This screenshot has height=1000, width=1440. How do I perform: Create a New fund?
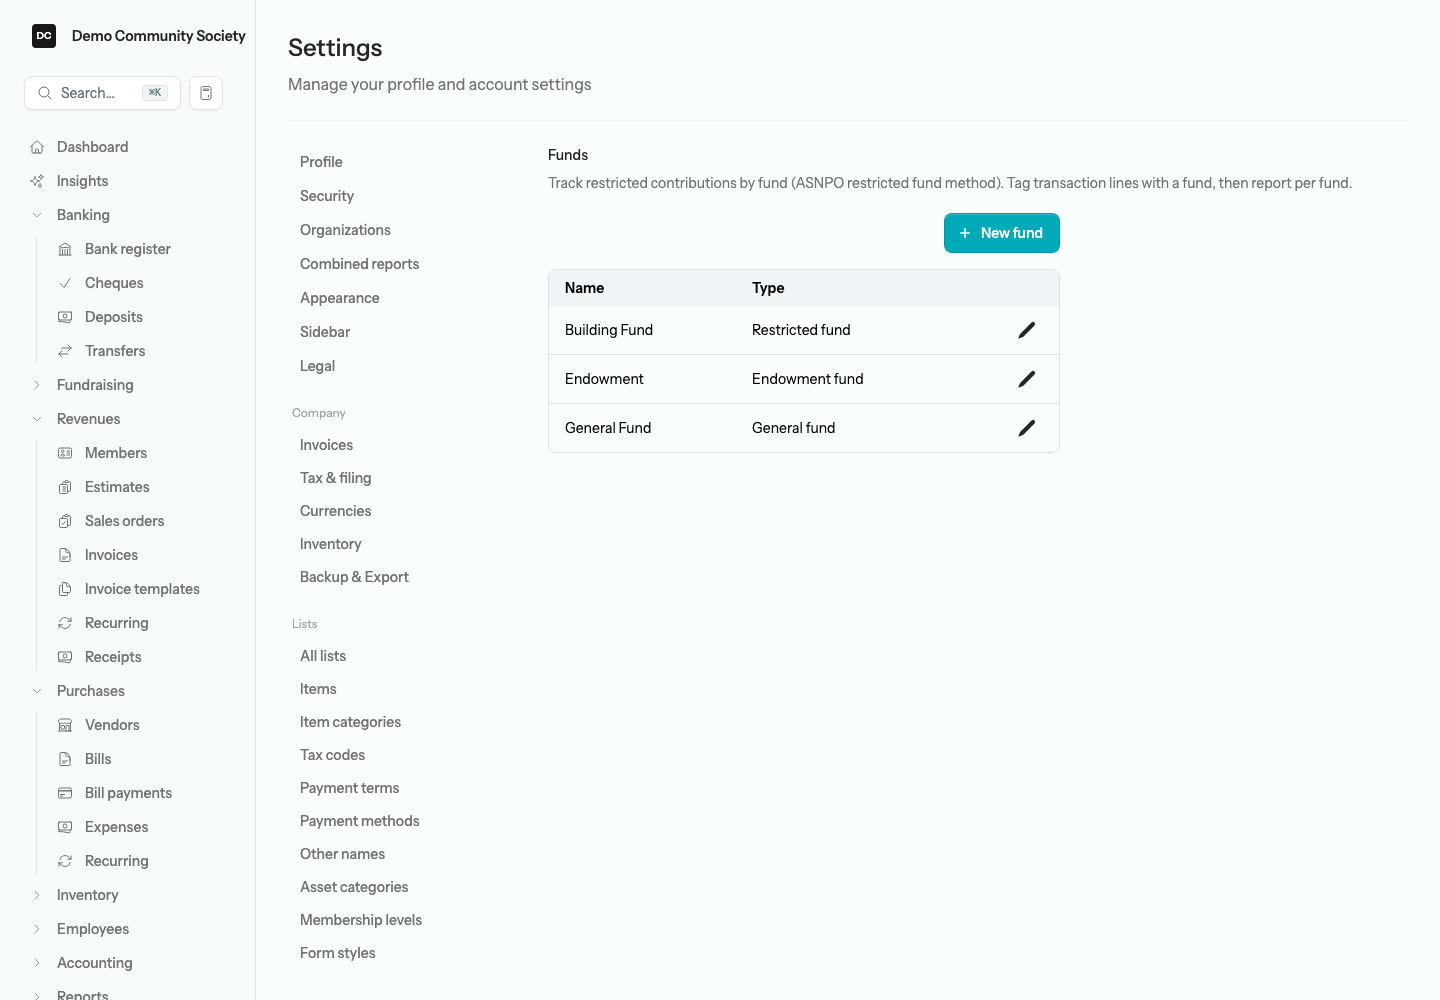pyautogui.click(x=1001, y=233)
